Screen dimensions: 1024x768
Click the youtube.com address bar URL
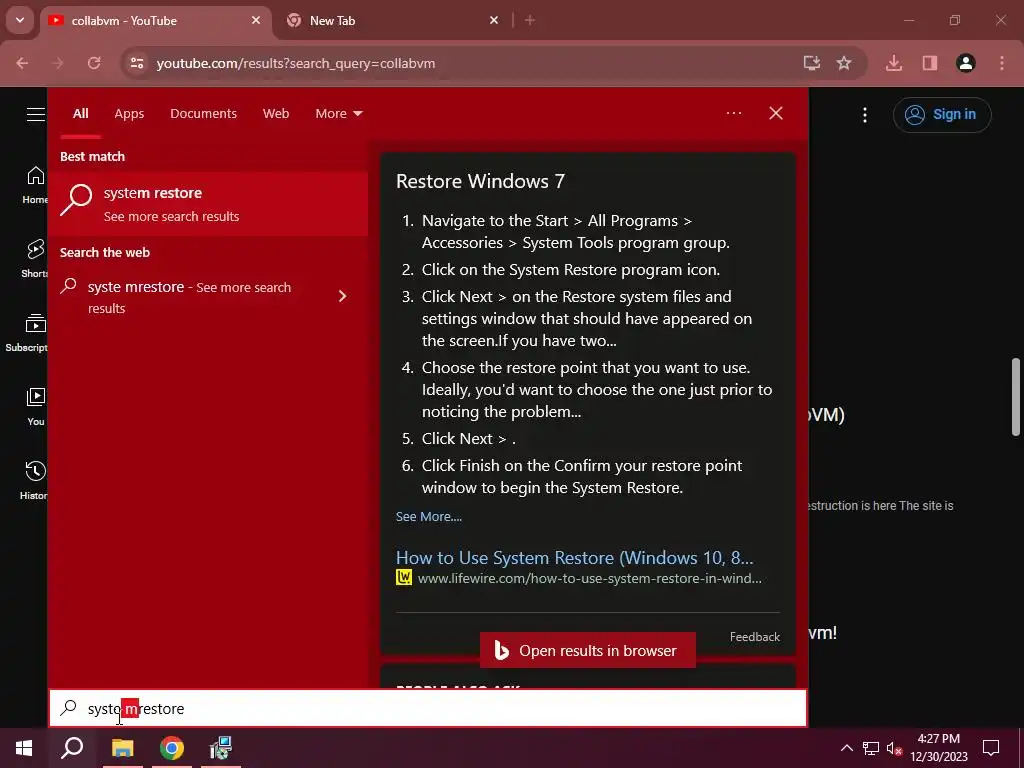(x=295, y=63)
